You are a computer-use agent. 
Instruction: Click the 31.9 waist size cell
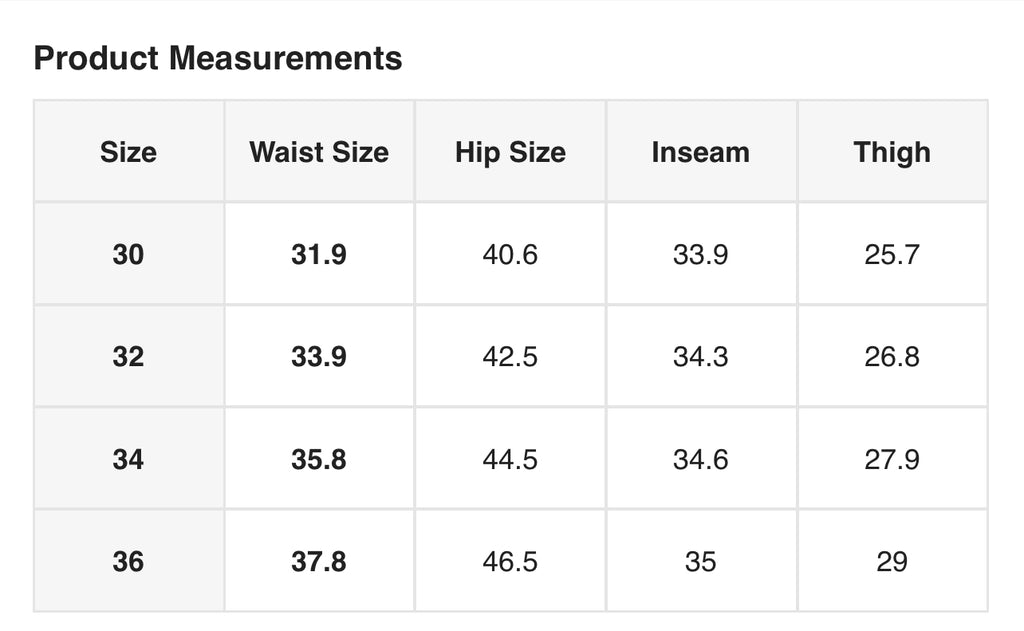[319, 254]
